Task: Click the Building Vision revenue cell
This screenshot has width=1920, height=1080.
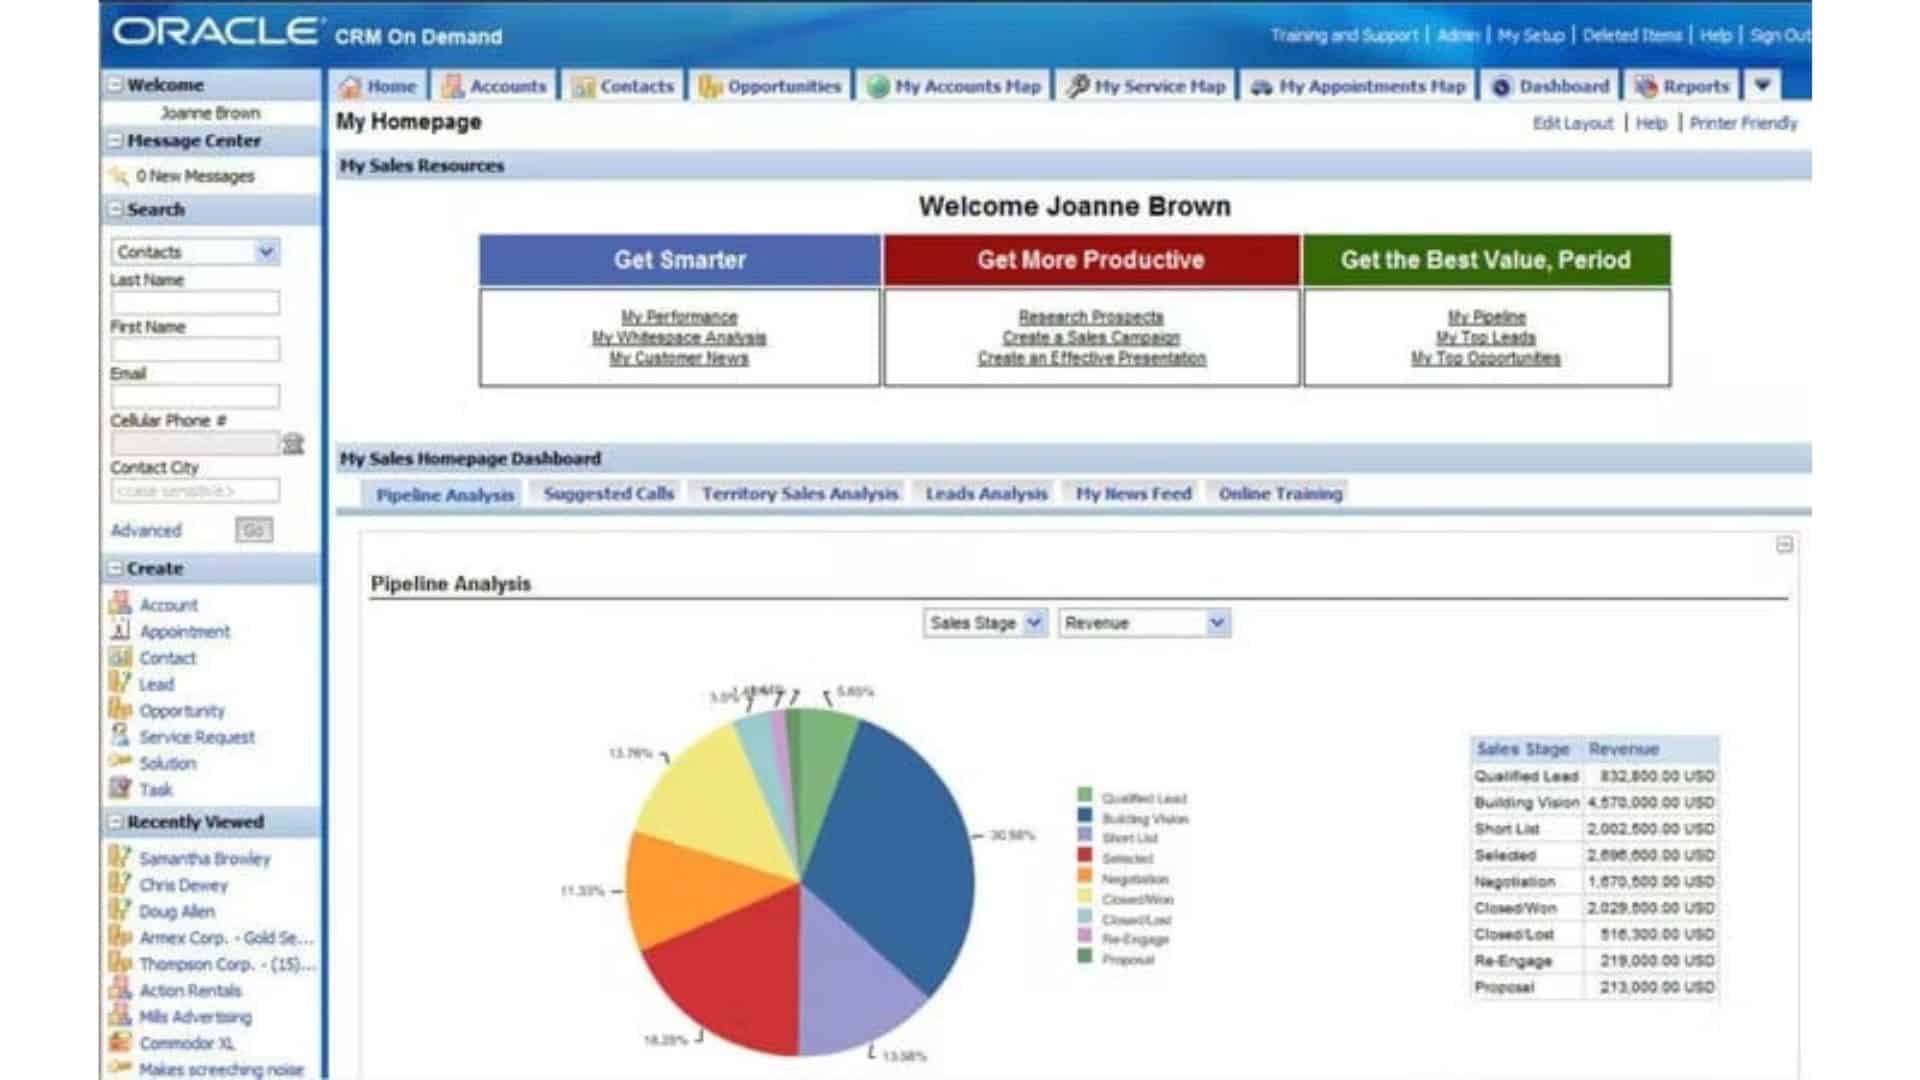Action: pos(1651,802)
